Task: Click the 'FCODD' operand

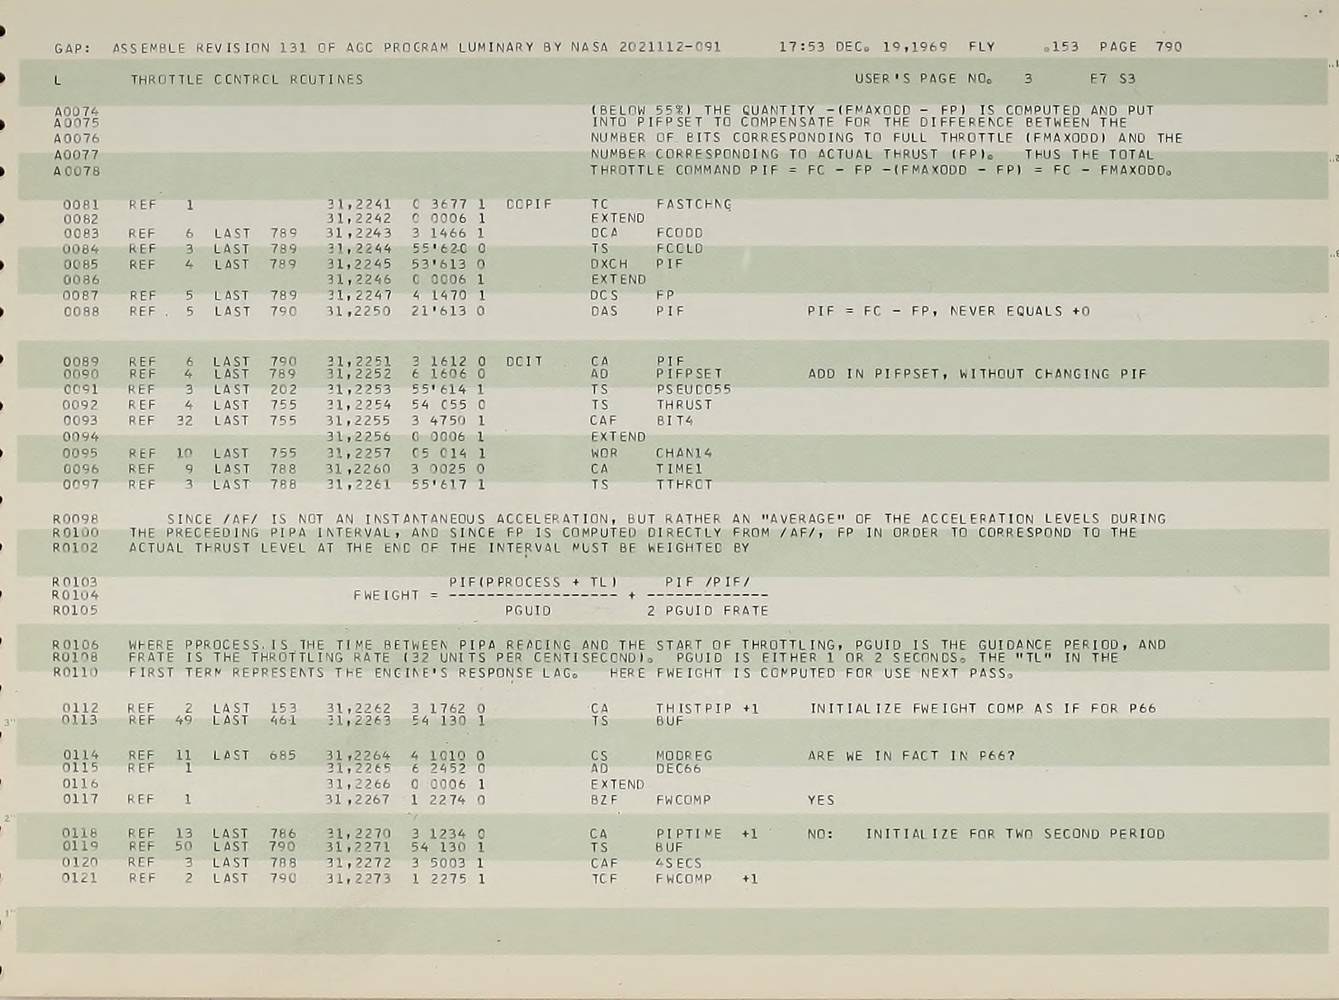Action: 679,233
